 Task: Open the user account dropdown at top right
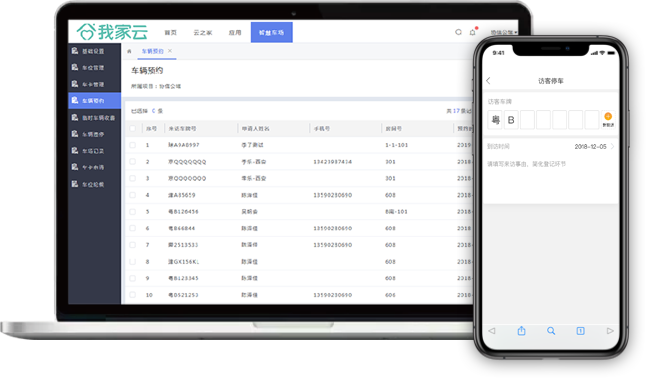[x=503, y=32]
